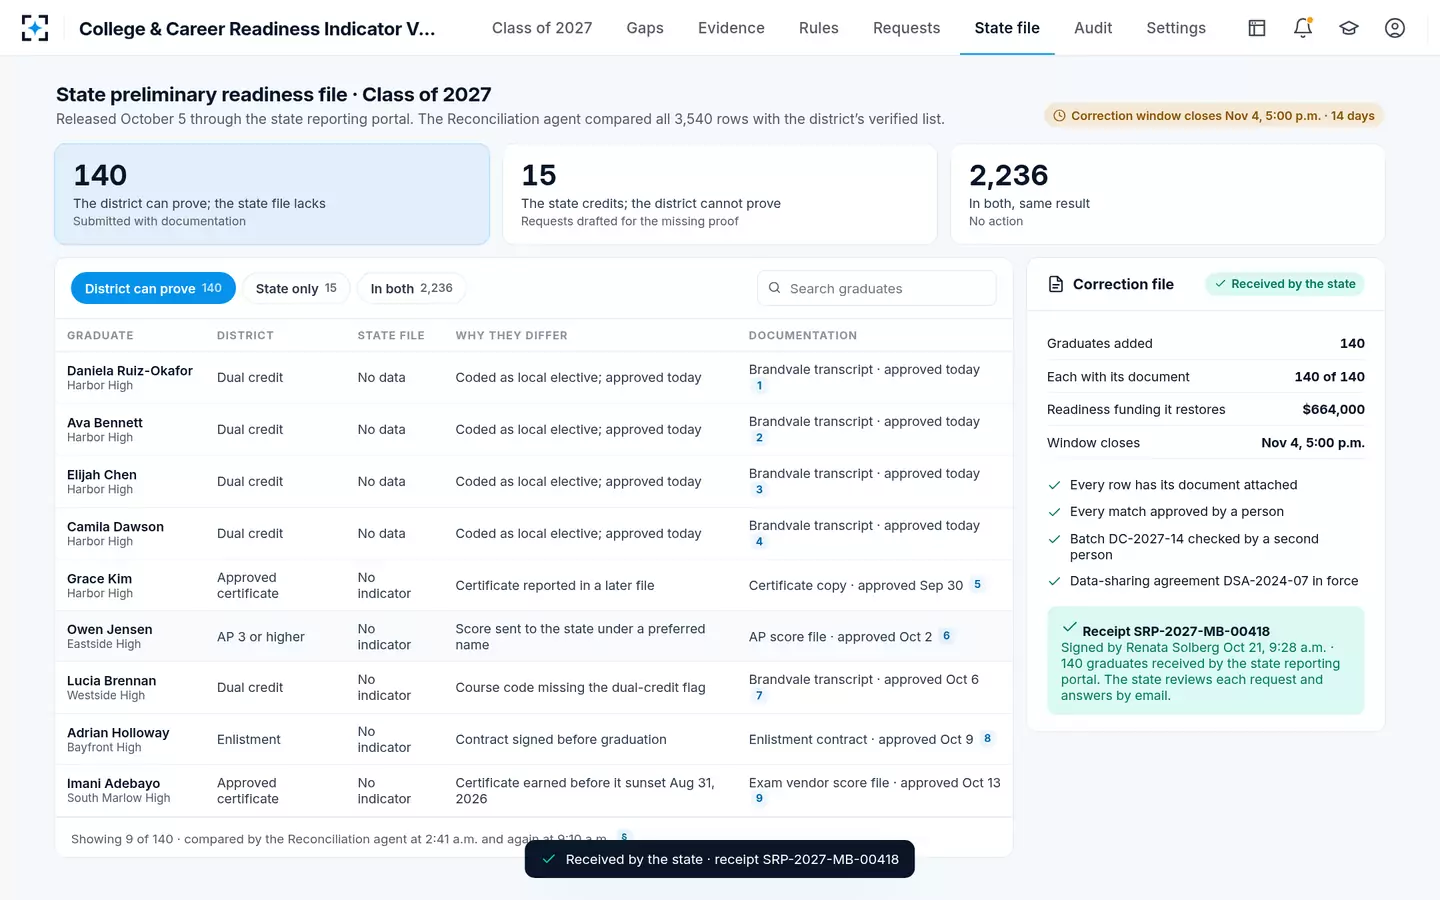Select the 140 district-can-prove summary card
Screen dimensions: 1440x900
click(272, 194)
